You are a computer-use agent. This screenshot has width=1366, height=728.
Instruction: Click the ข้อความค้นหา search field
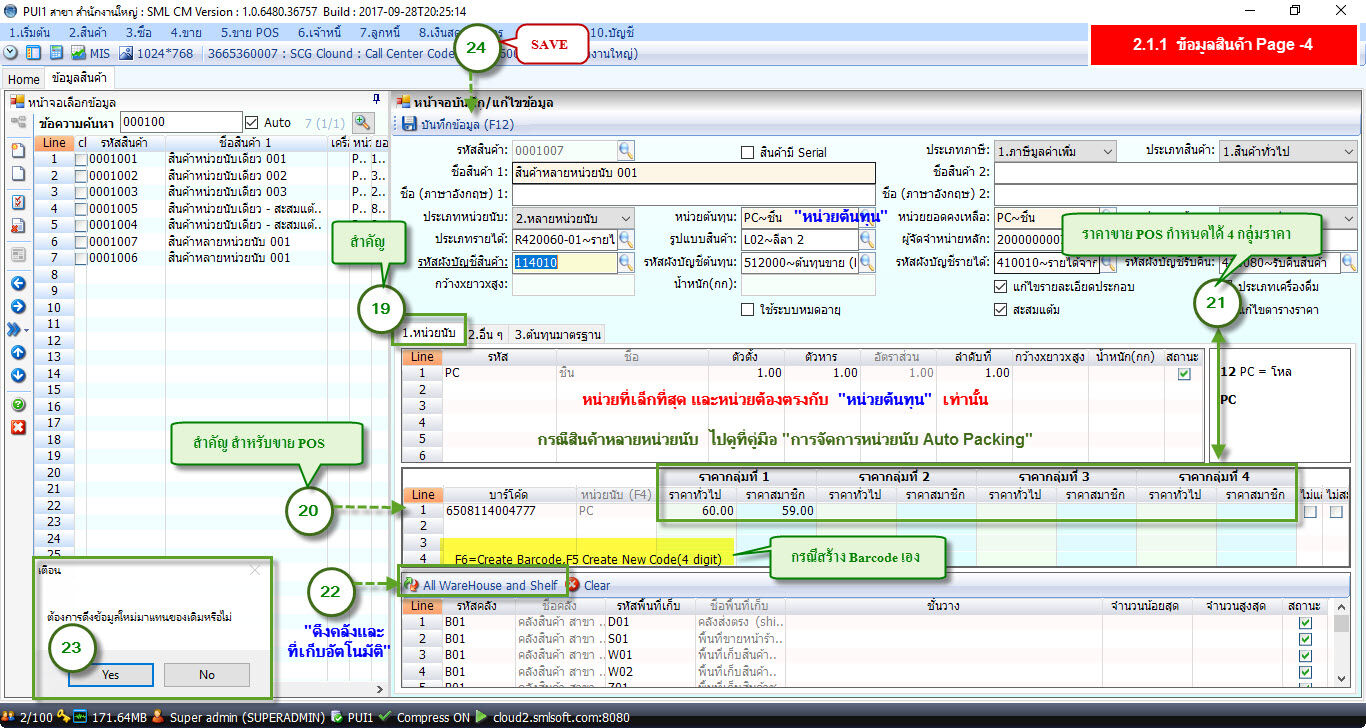coord(179,122)
